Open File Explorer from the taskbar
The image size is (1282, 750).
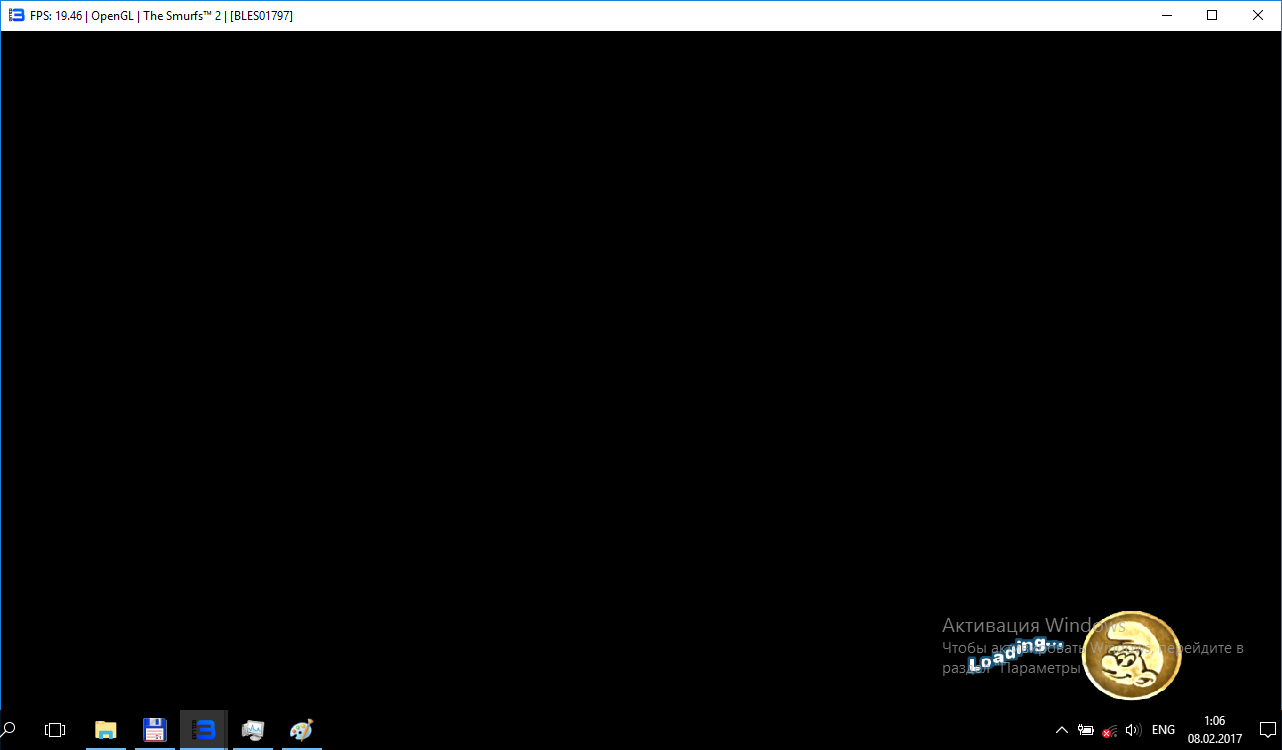point(105,730)
